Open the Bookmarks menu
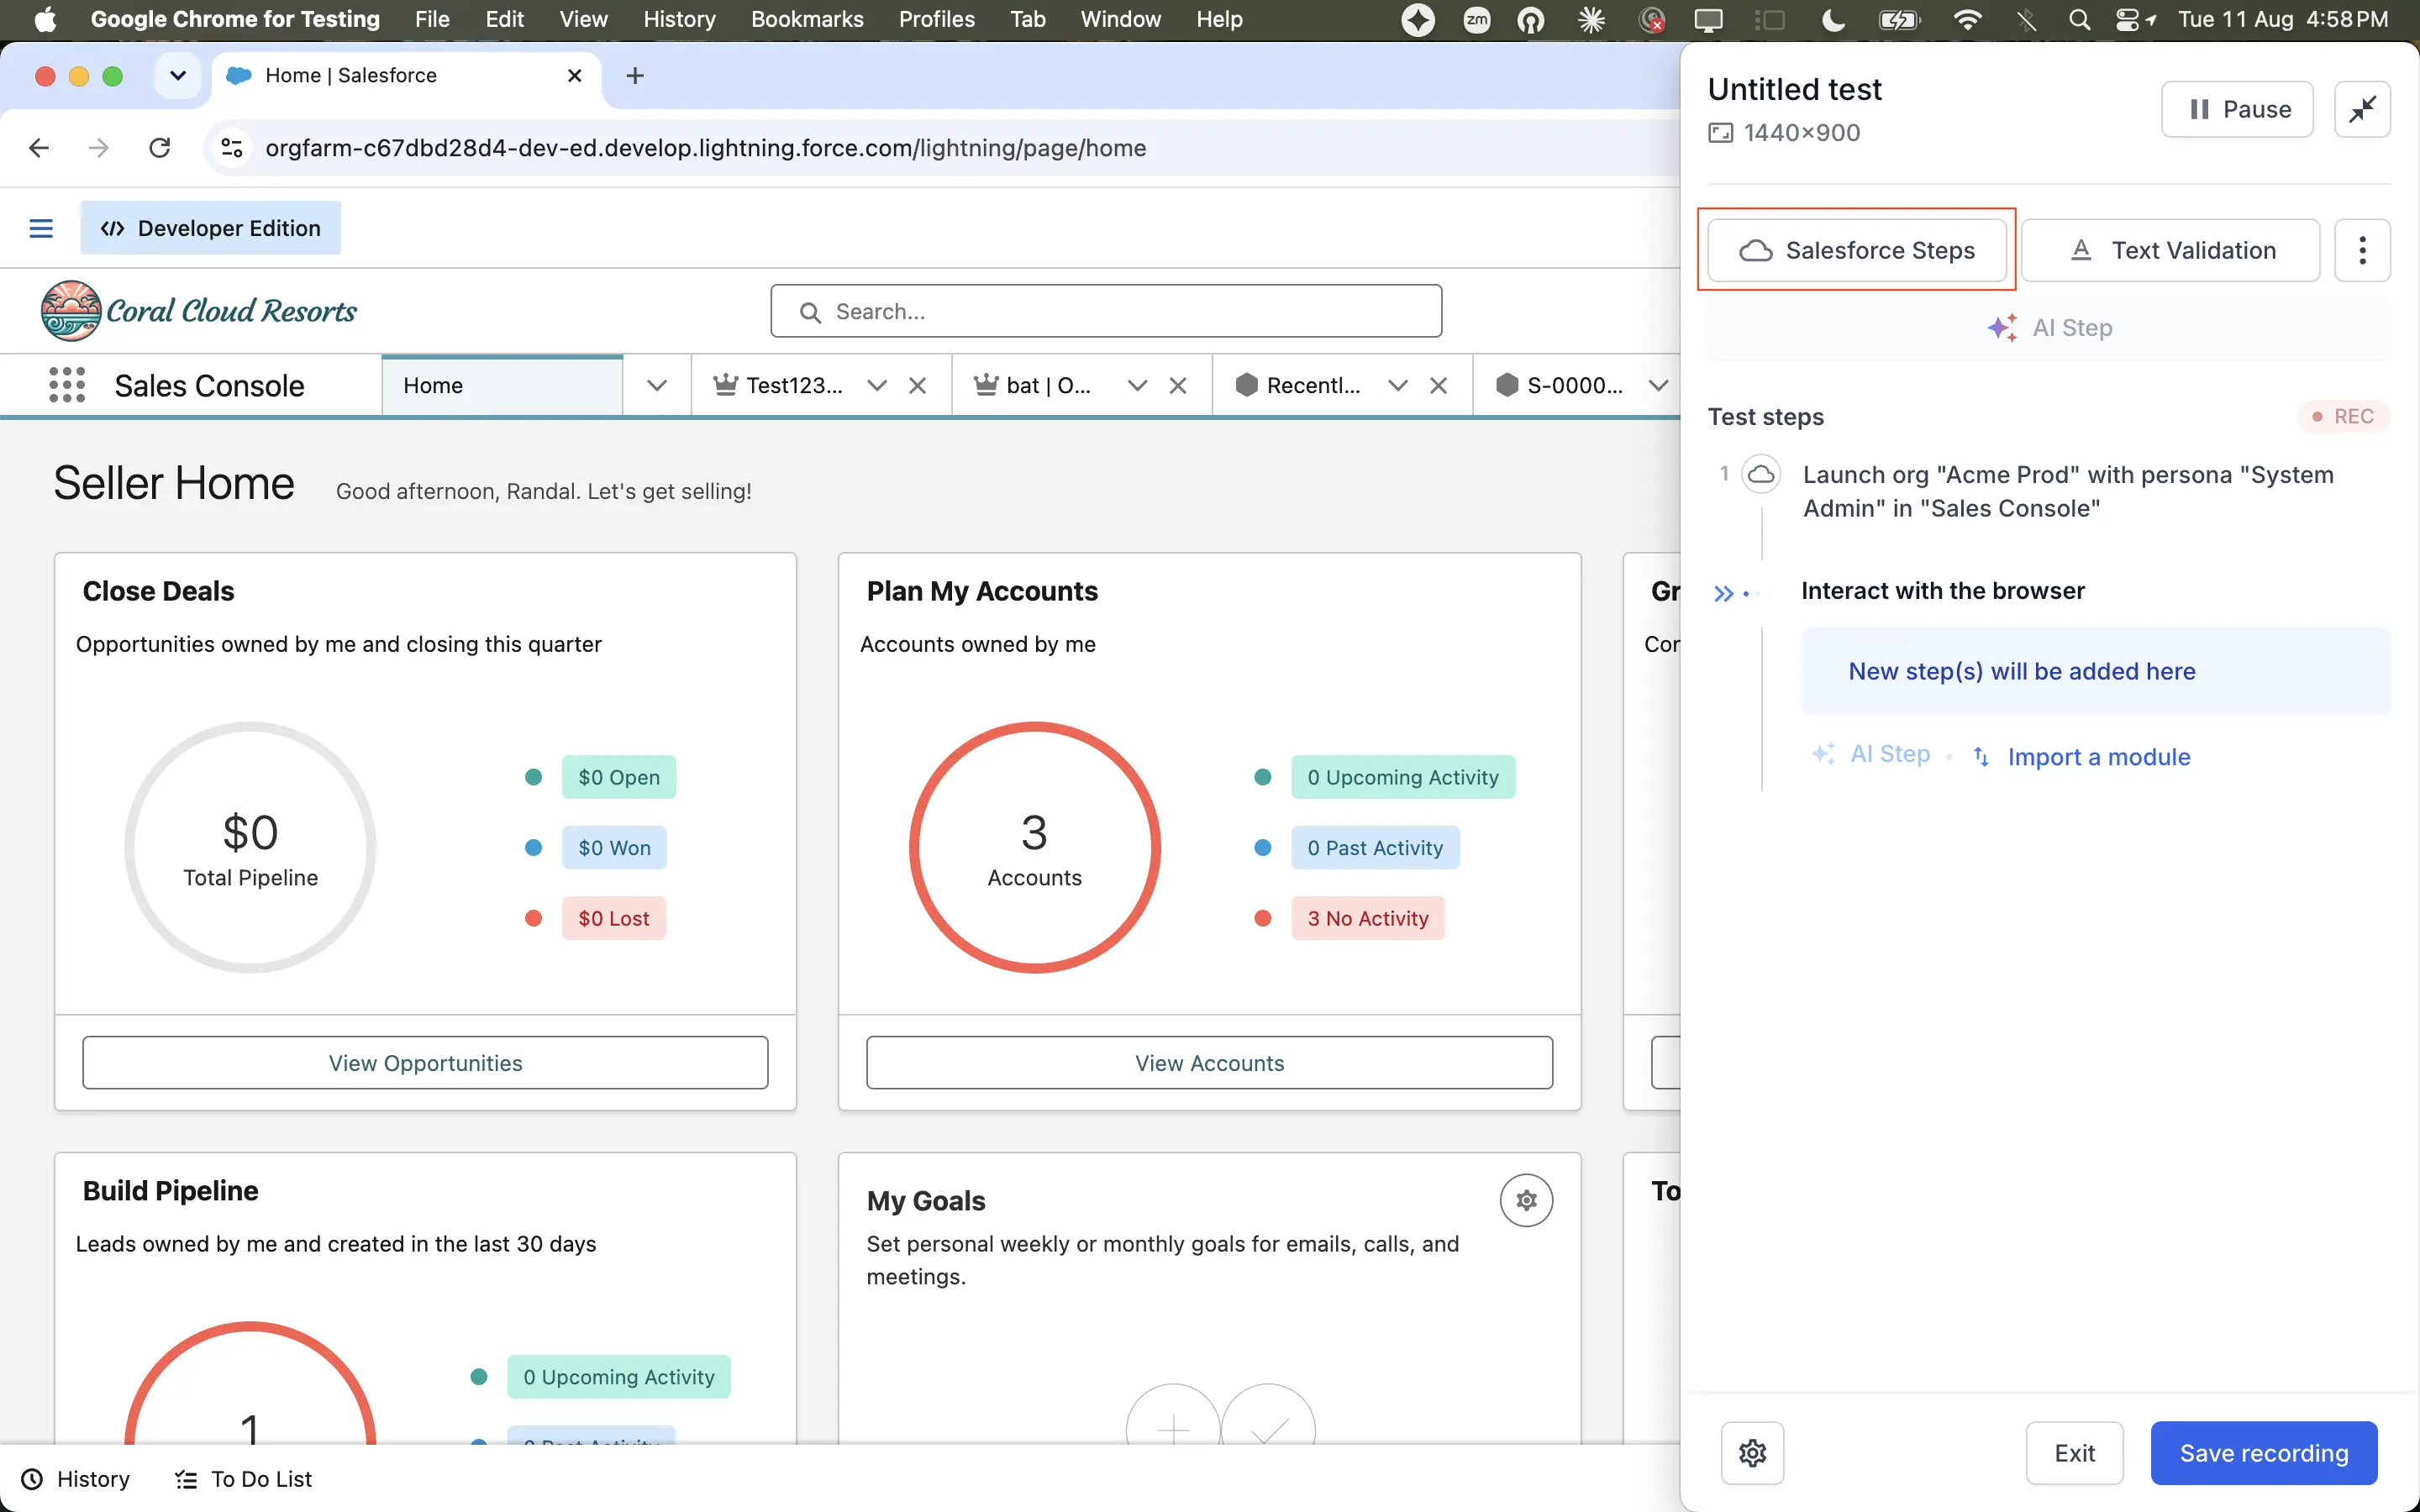2420x1512 pixels. (806, 20)
